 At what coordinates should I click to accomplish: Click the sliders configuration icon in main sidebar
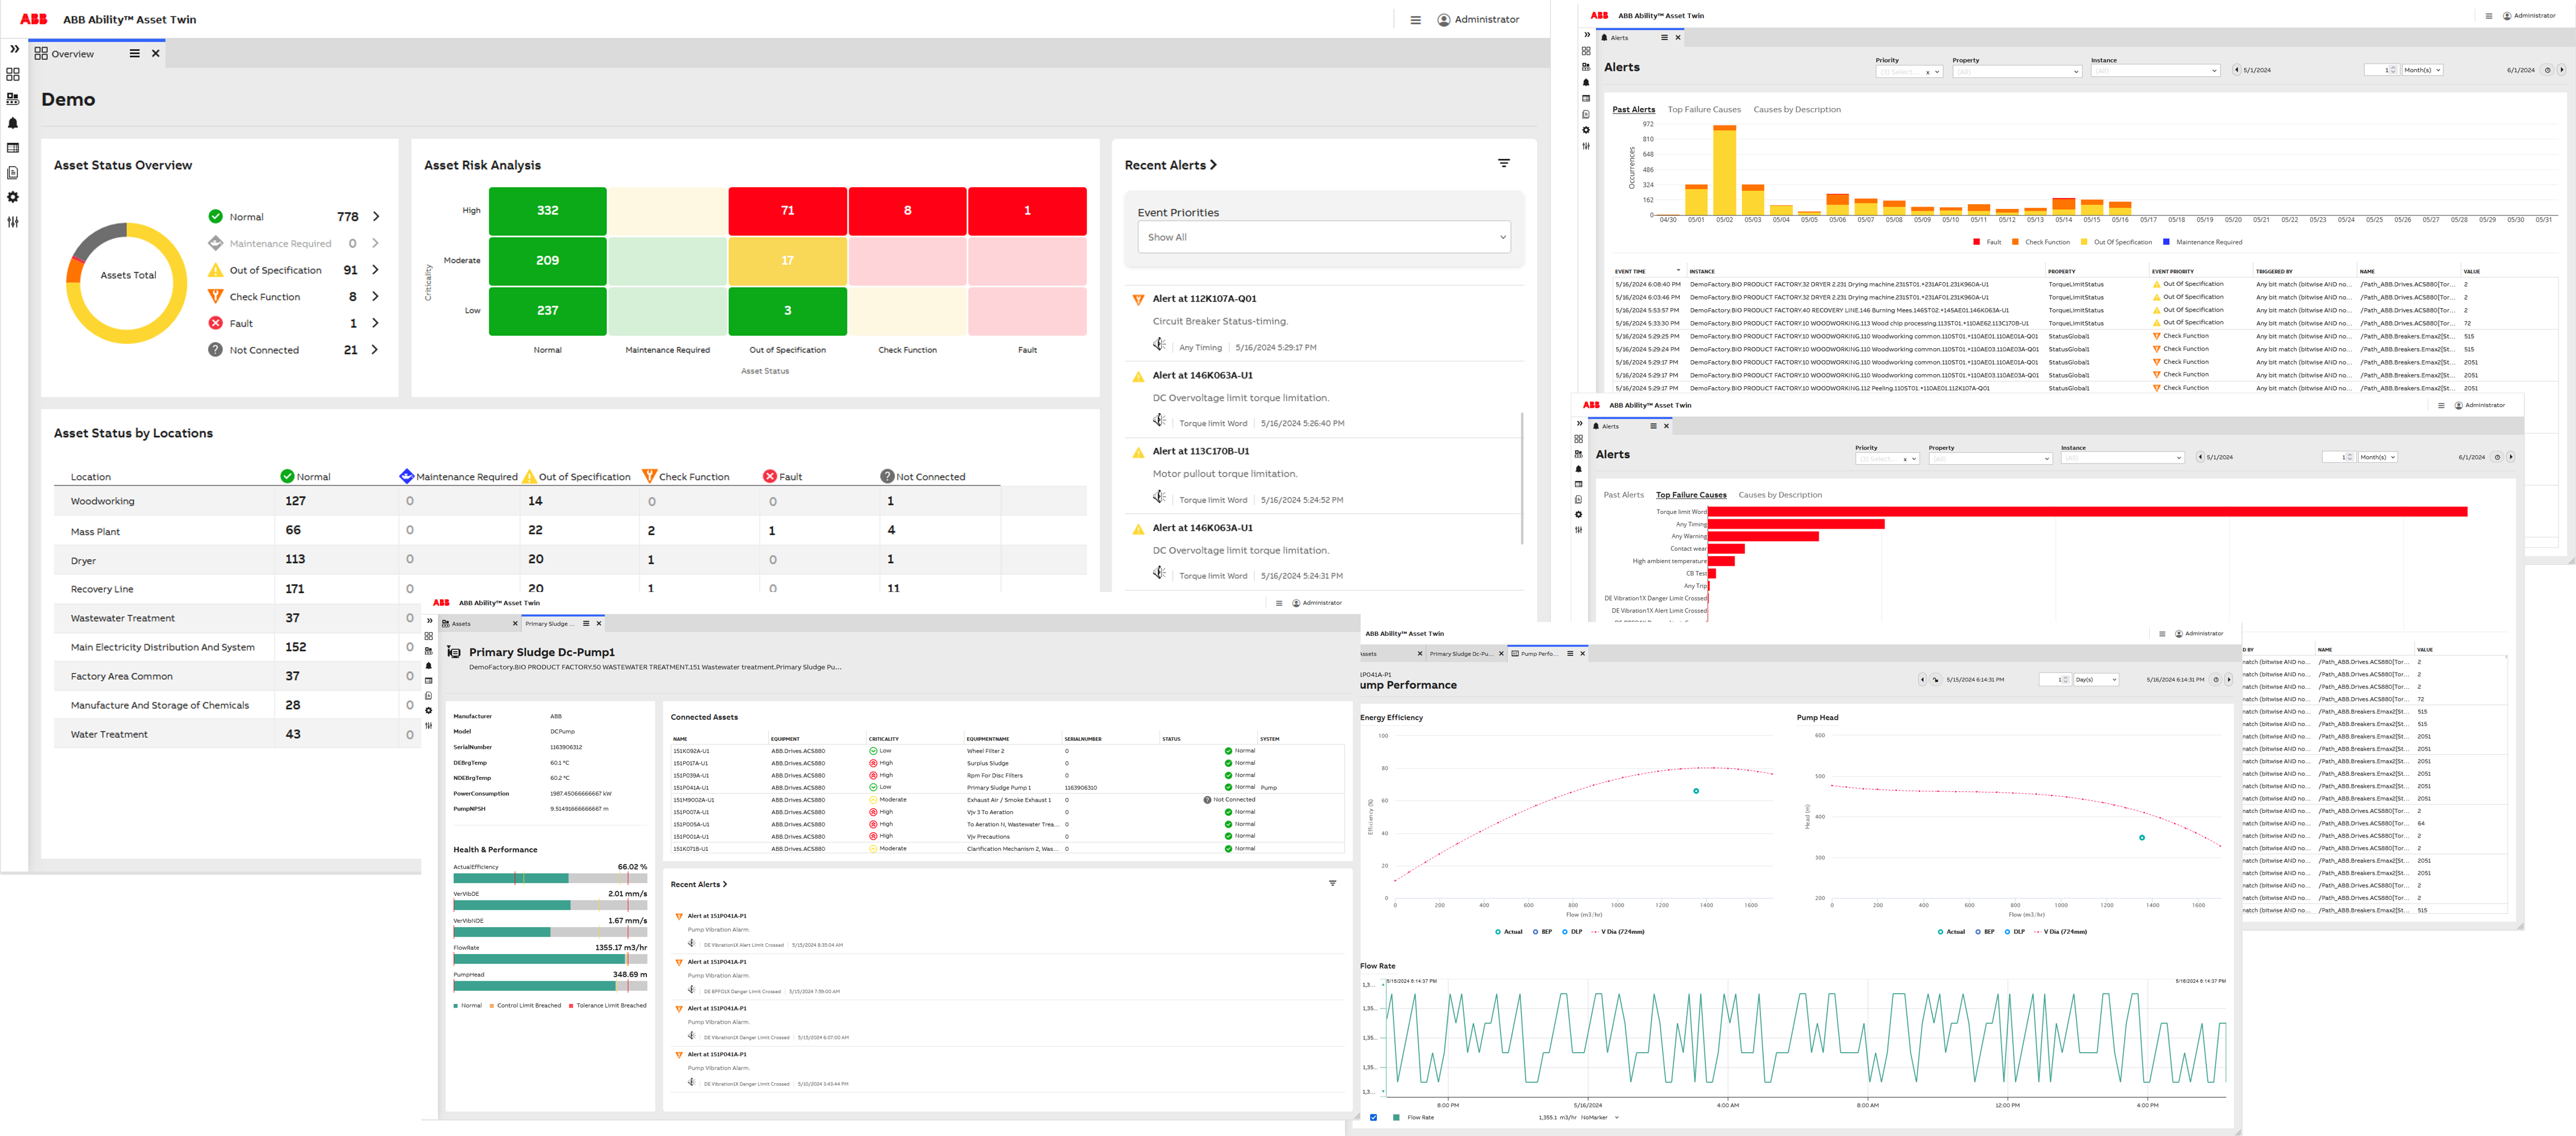pyautogui.click(x=13, y=222)
